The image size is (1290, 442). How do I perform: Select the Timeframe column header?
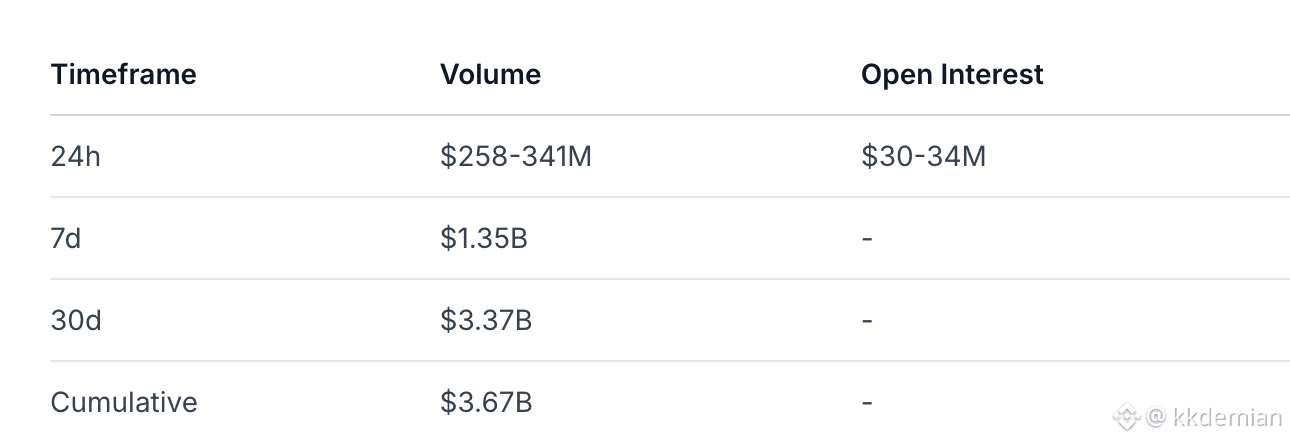(x=123, y=74)
